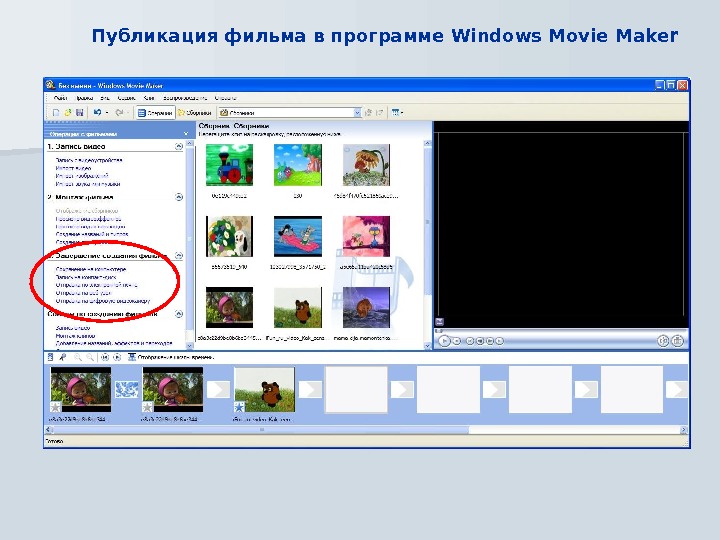Click the preview monitor seek bar
Viewport: 720px width, 540px height.
[560, 331]
